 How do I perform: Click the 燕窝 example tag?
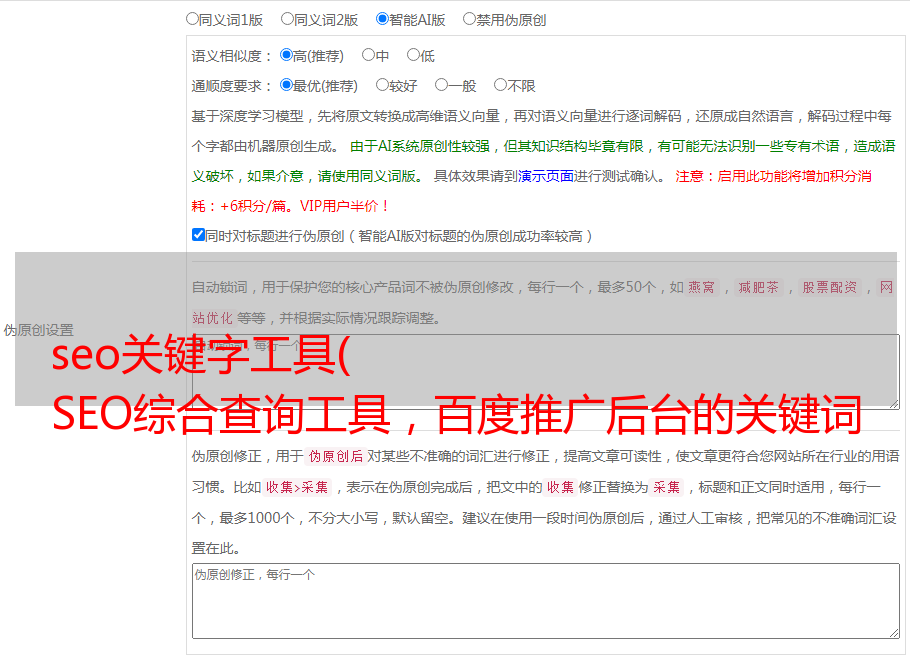(x=702, y=287)
